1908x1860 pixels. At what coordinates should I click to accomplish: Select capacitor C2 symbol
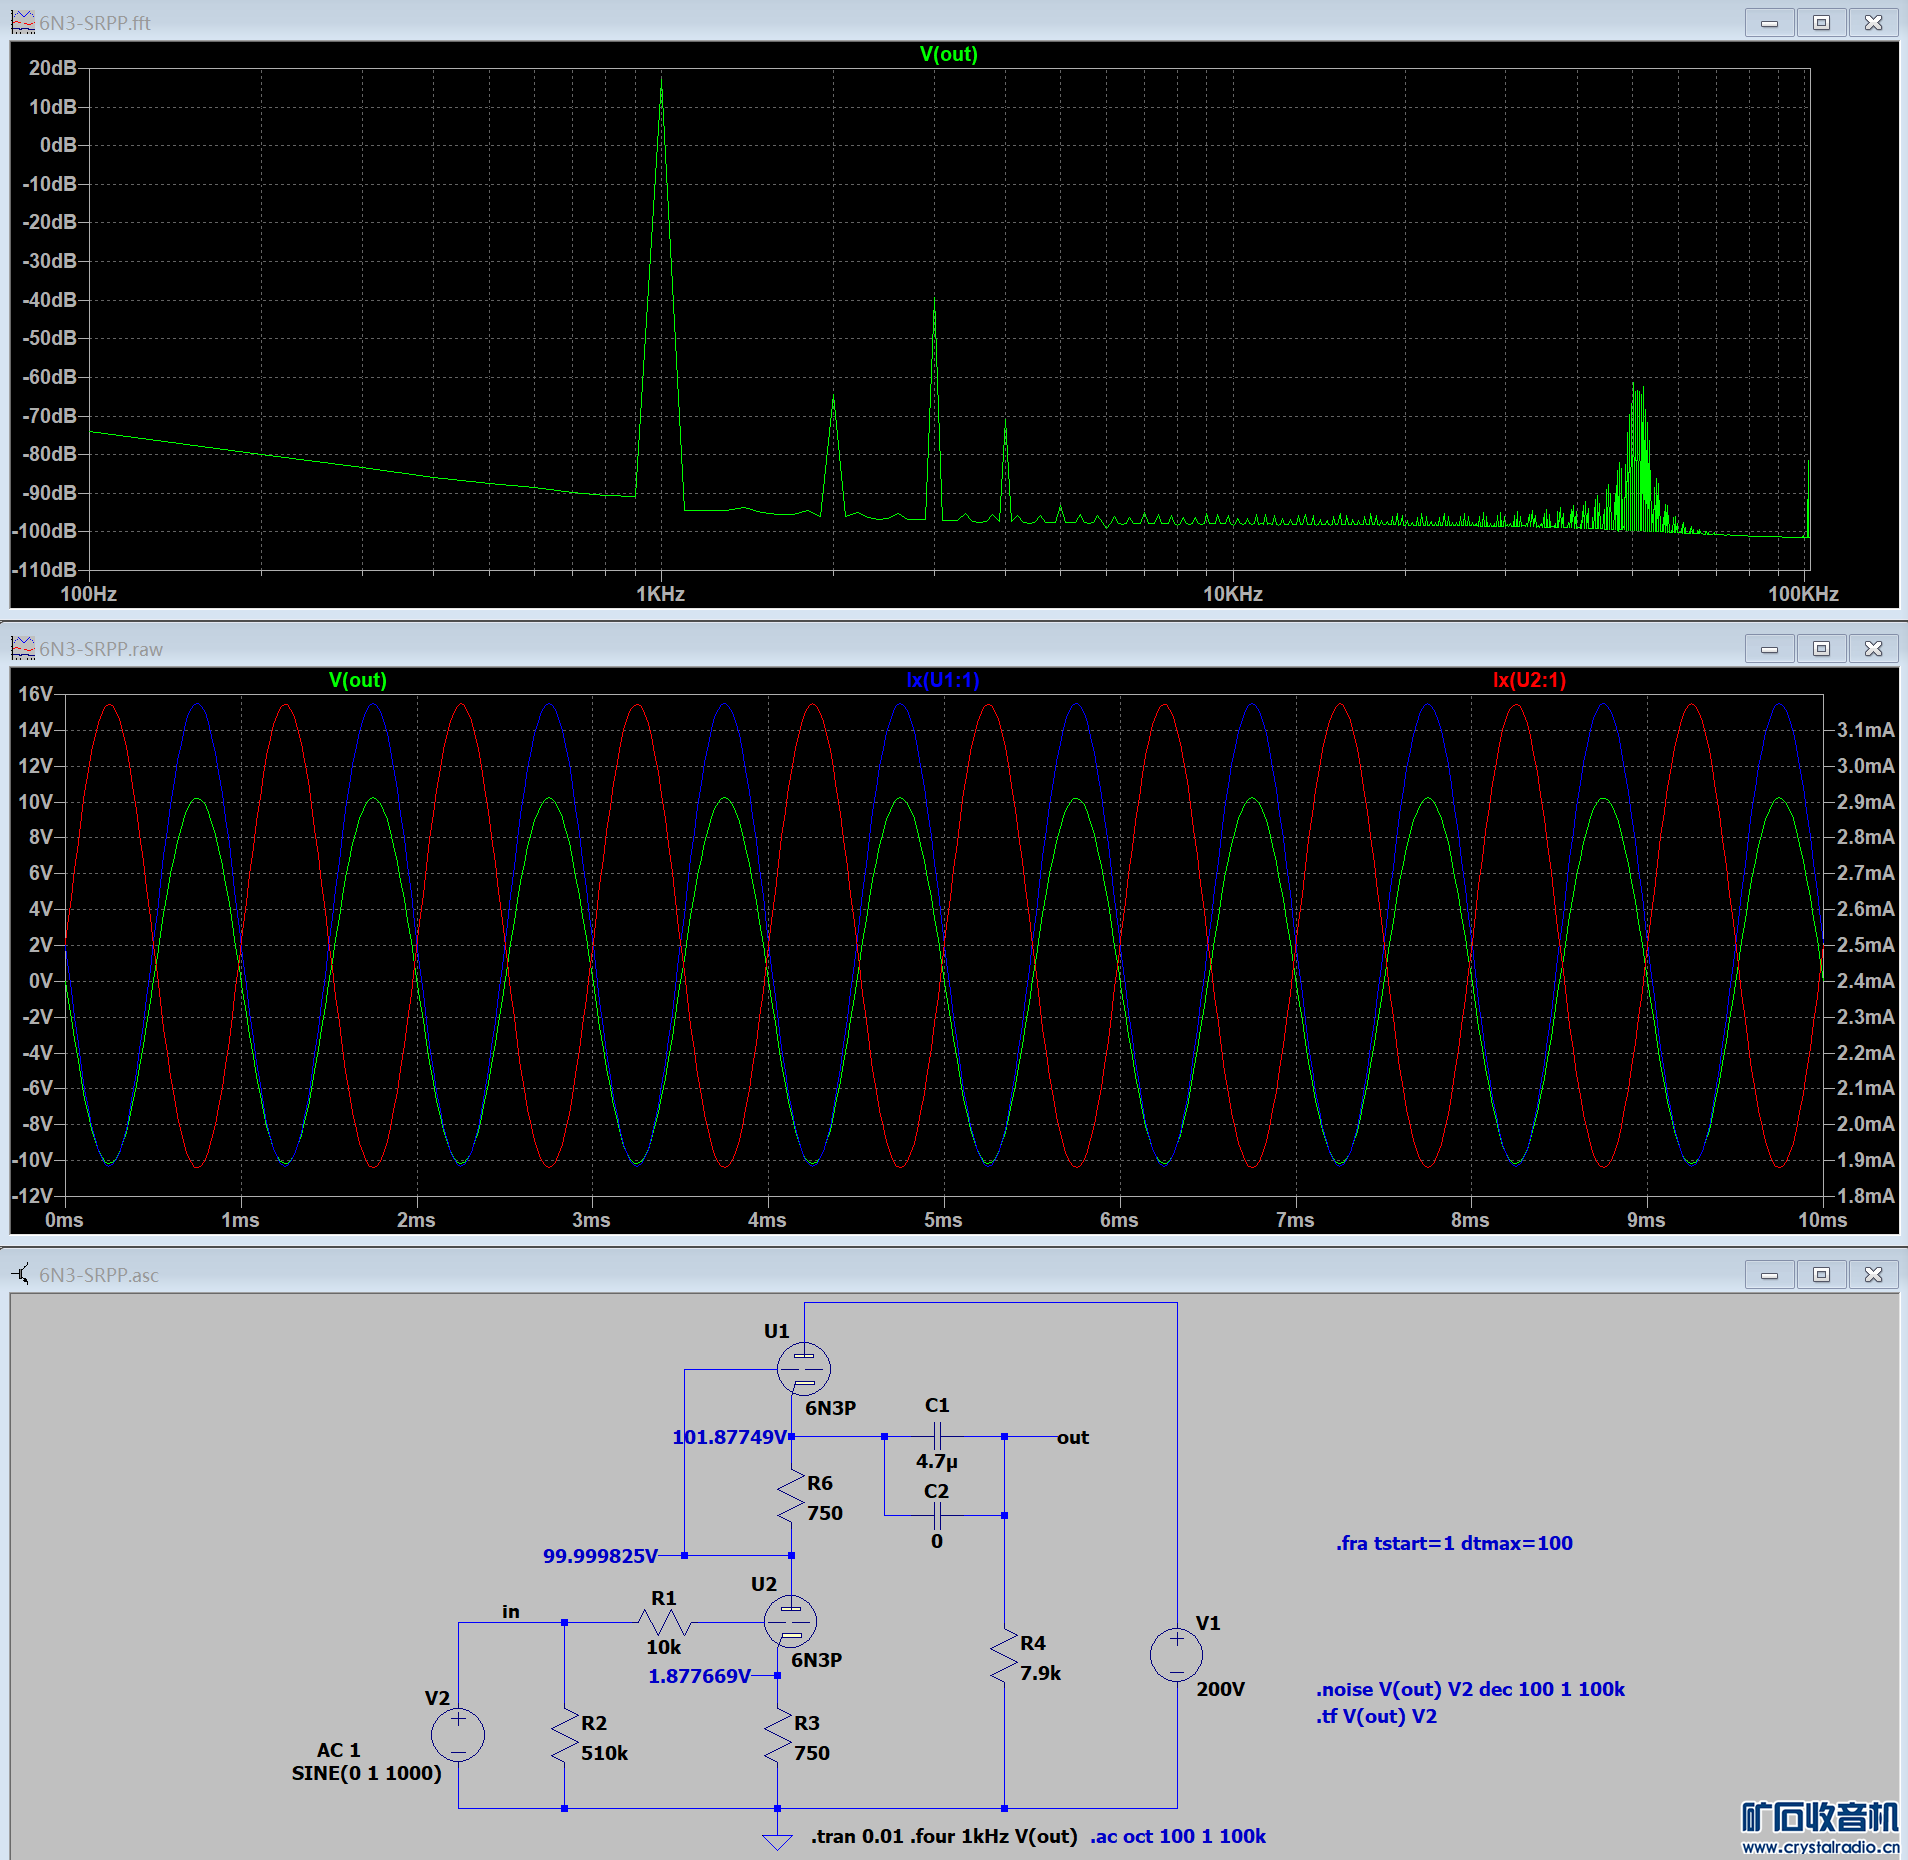click(x=937, y=1516)
